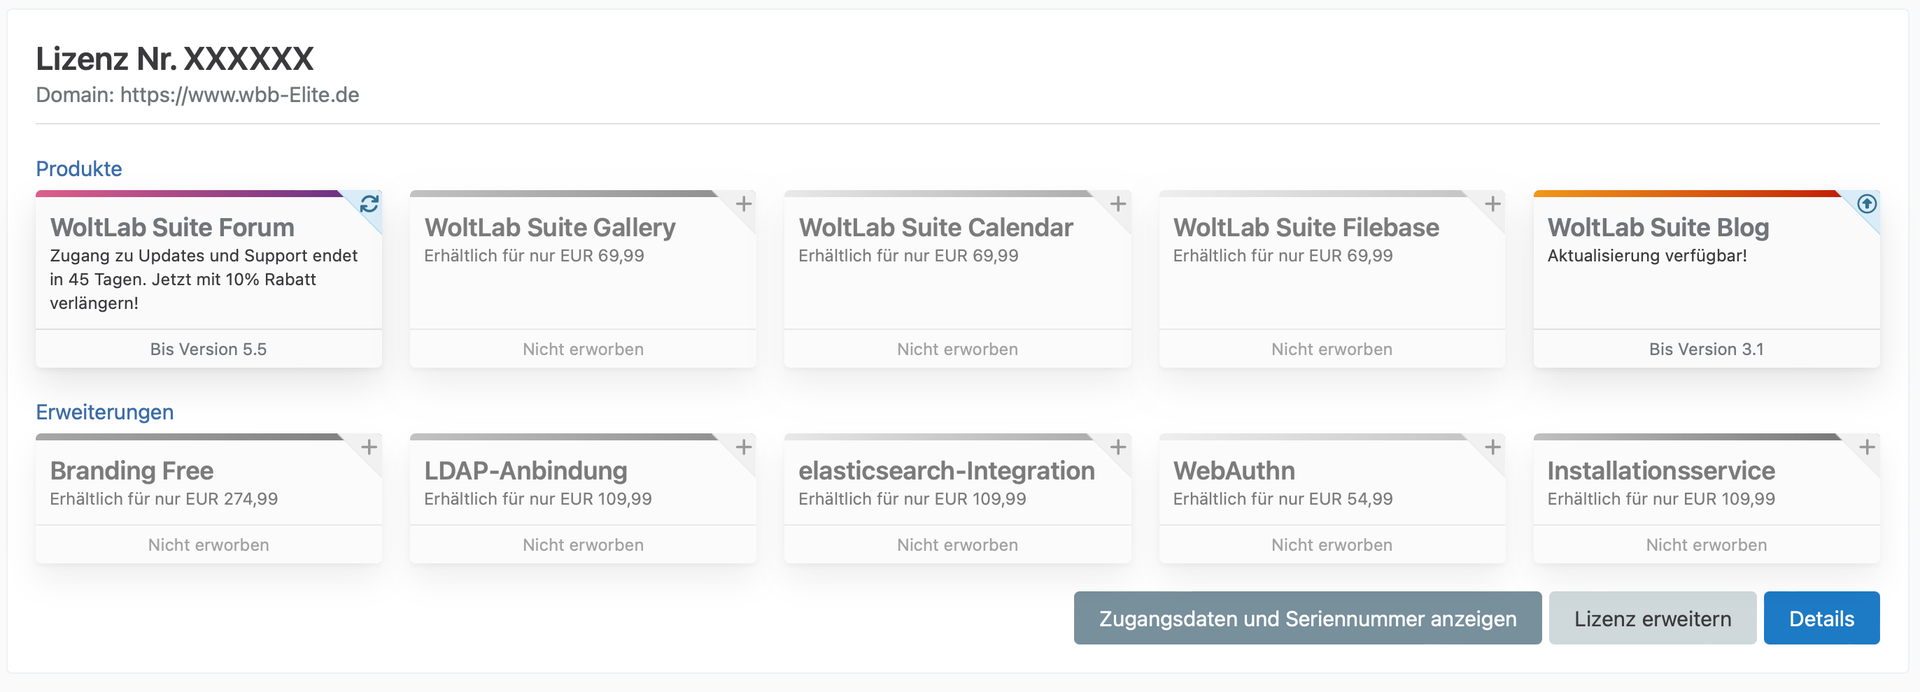Screen dimensions: 1920x692
Task: Click the Blog "Aktualisierung verfügbar!" notice
Action: coord(1647,256)
